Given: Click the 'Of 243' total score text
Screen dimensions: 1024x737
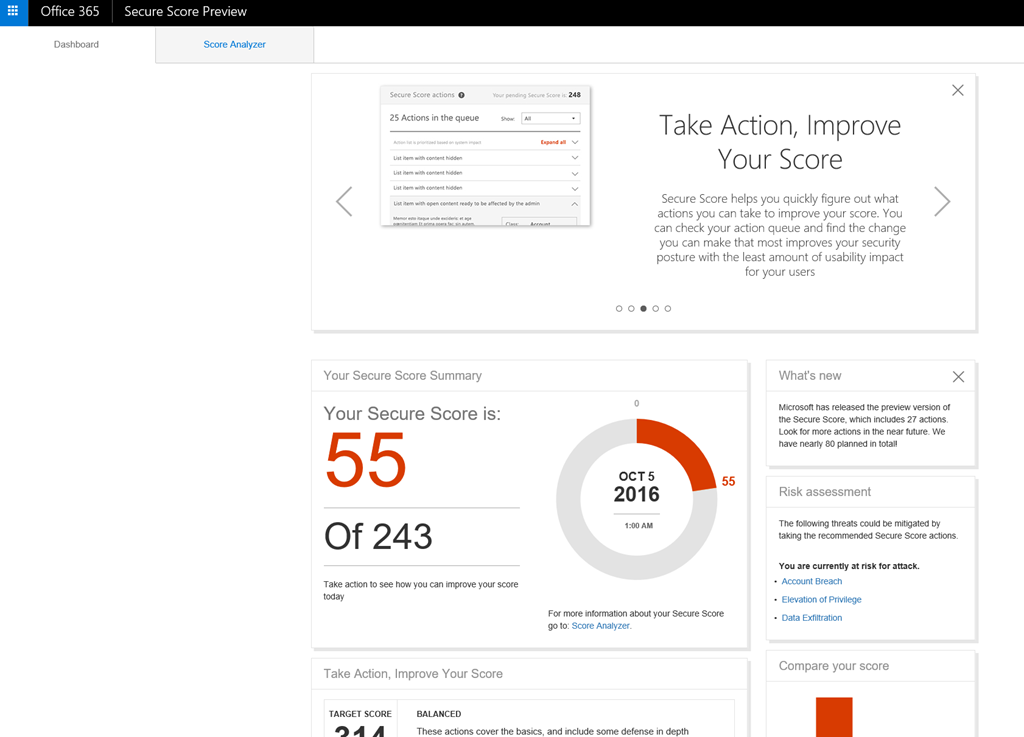Looking at the screenshot, I should point(378,536).
